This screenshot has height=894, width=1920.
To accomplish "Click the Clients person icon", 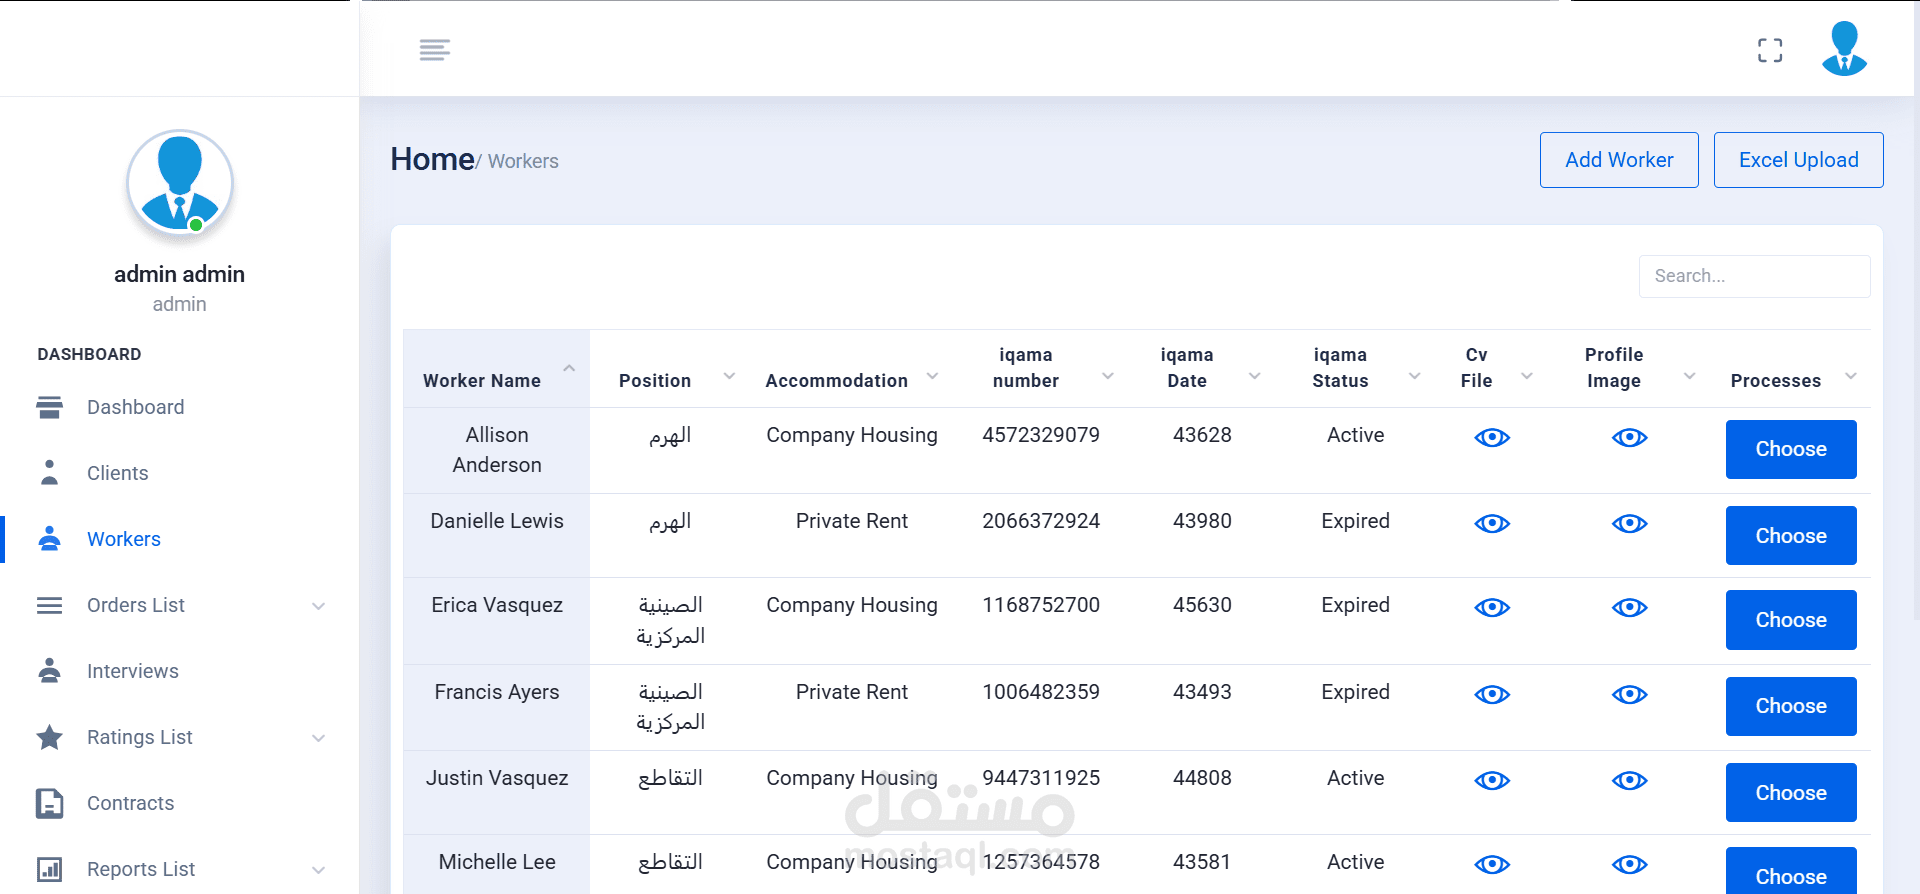I will [x=49, y=473].
